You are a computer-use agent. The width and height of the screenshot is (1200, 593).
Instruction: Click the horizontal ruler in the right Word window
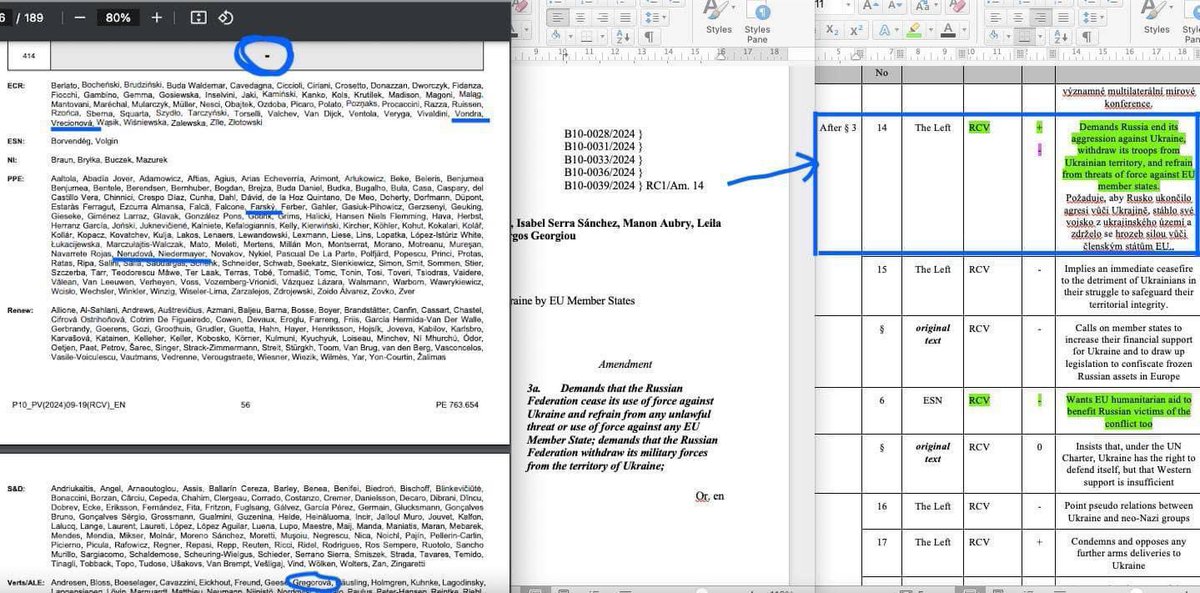coord(1007,53)
